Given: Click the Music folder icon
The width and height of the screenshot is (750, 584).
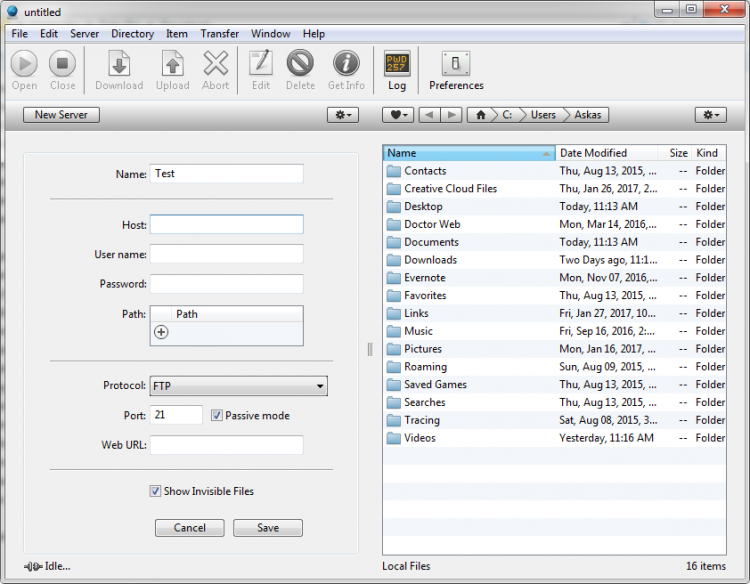Looking at the screenshot, I should pos(394,331).
